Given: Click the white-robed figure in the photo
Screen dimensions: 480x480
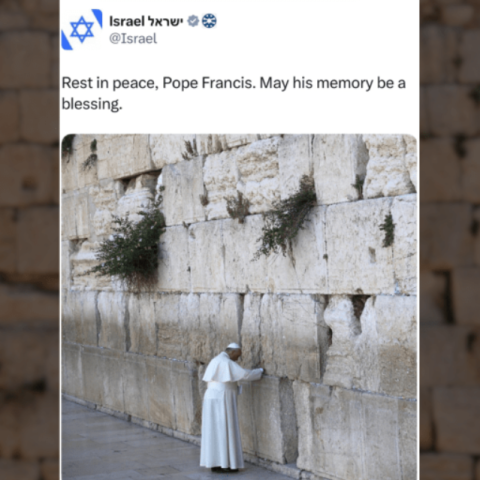Looking at the screenshot, I should (230, 407).
